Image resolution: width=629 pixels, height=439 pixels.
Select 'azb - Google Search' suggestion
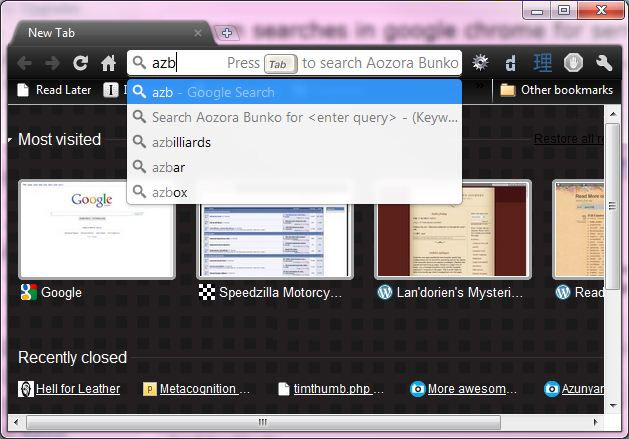coord(212,92)
